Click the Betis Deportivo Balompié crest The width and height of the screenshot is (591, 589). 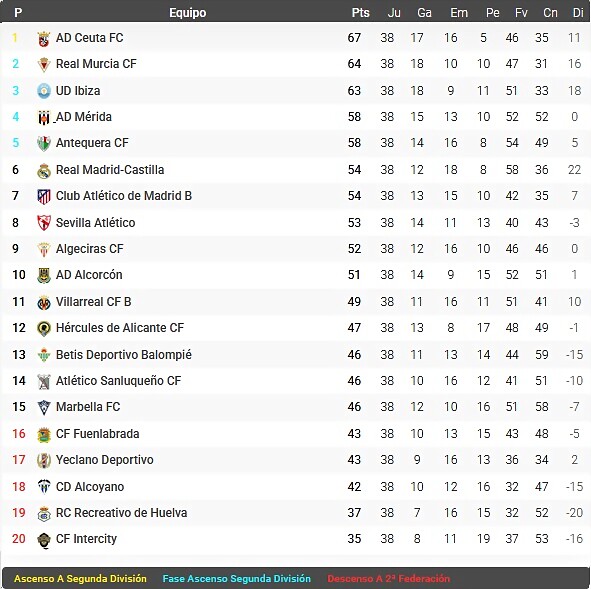(x=44, y=355)
